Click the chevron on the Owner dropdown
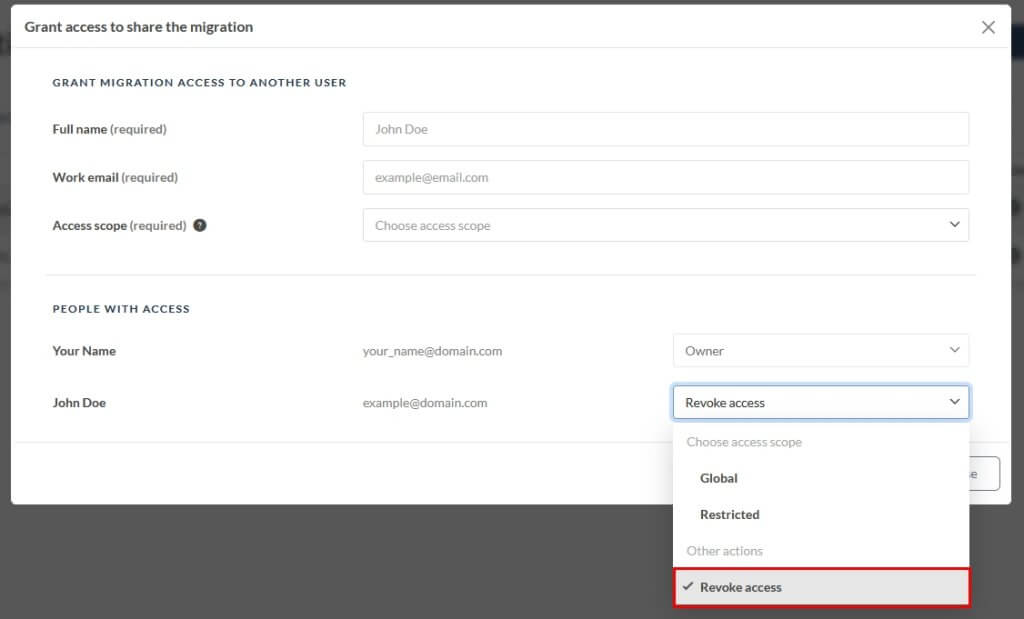 [x=954, y=350]
